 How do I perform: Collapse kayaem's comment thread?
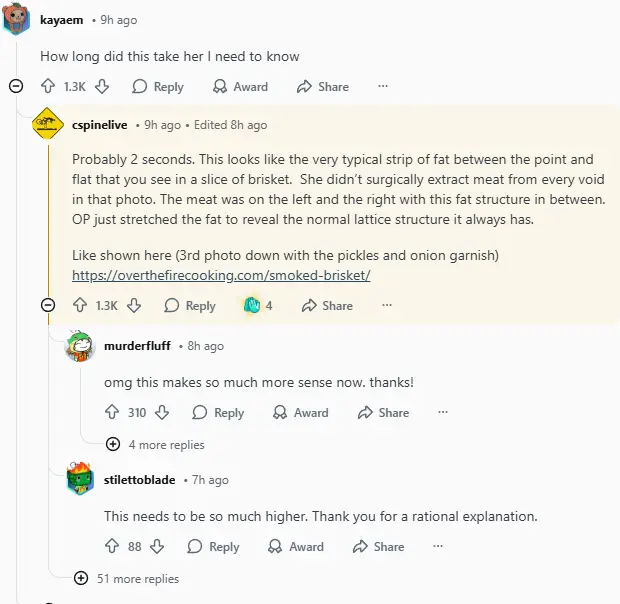[16, 87]
